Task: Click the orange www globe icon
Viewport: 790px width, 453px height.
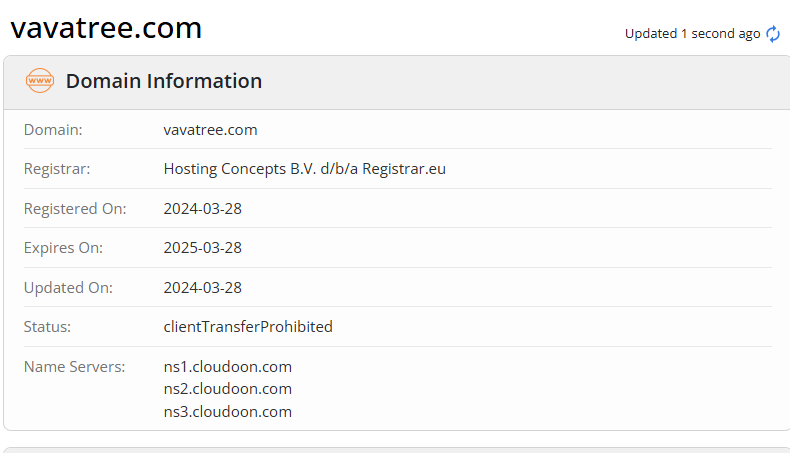Action: coord(40,81)
